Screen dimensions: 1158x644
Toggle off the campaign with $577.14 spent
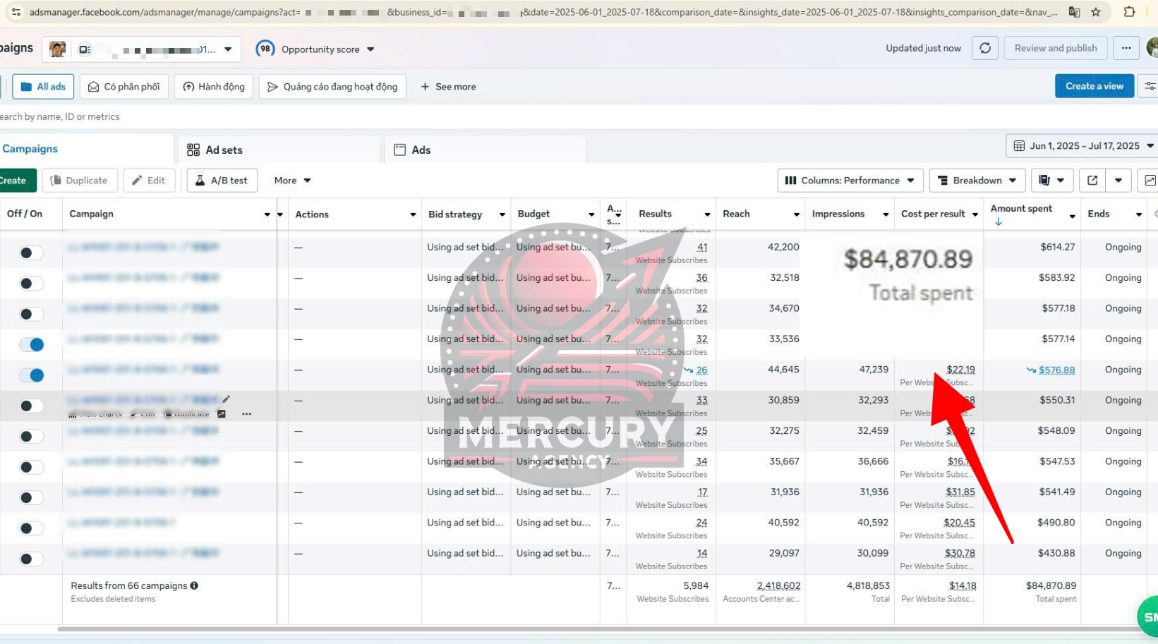(31, 344)
